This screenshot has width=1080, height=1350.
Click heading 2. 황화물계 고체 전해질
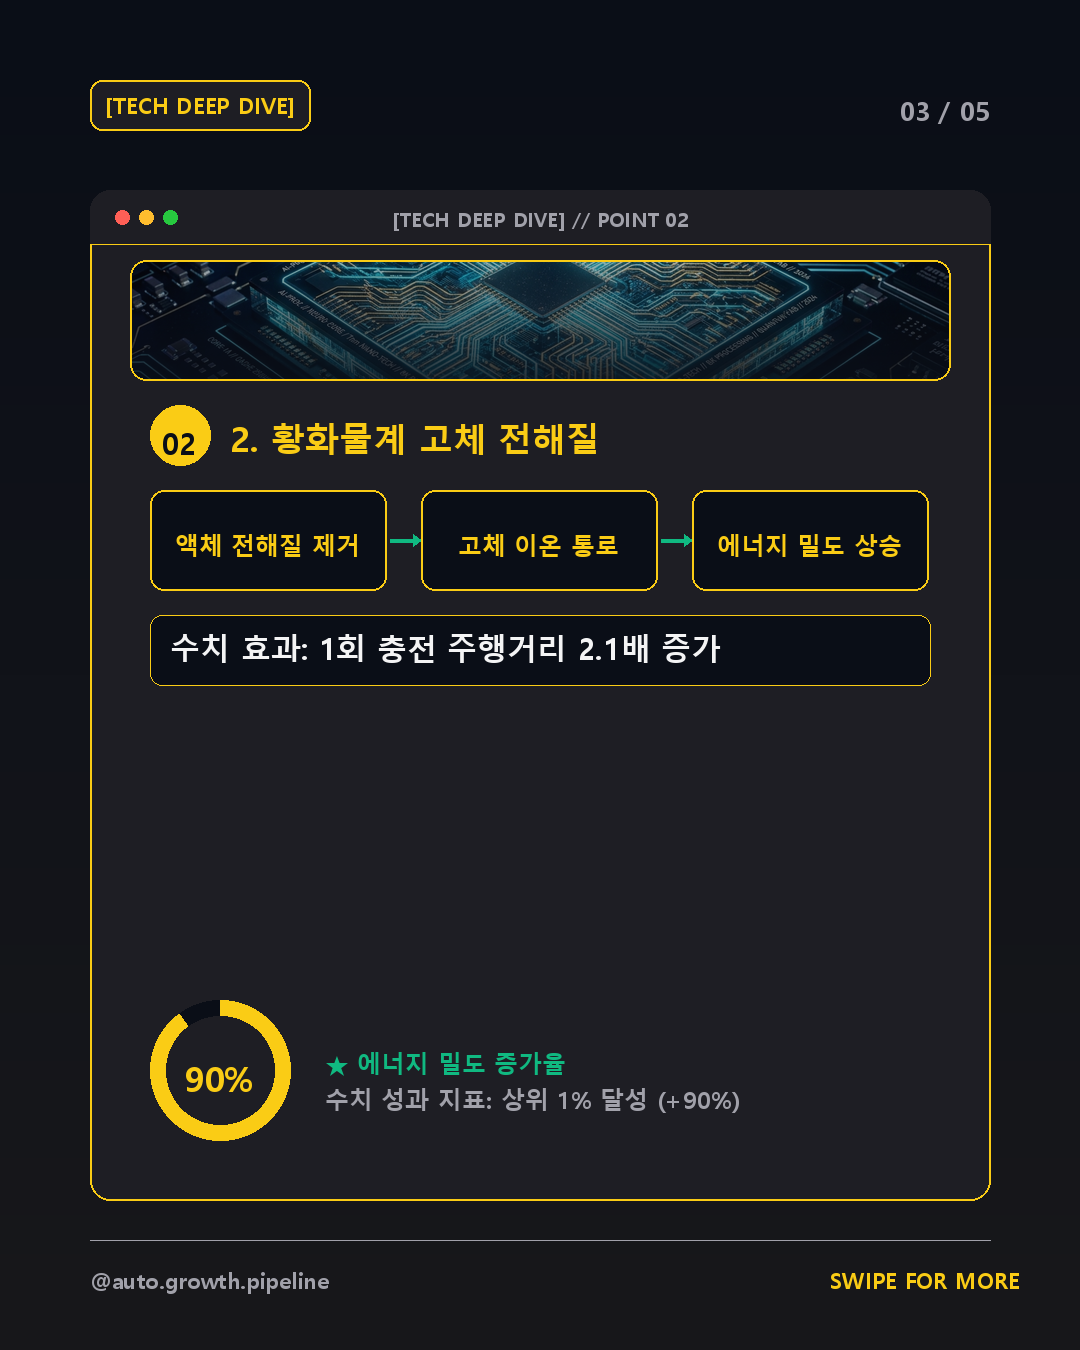coord(414,438)
